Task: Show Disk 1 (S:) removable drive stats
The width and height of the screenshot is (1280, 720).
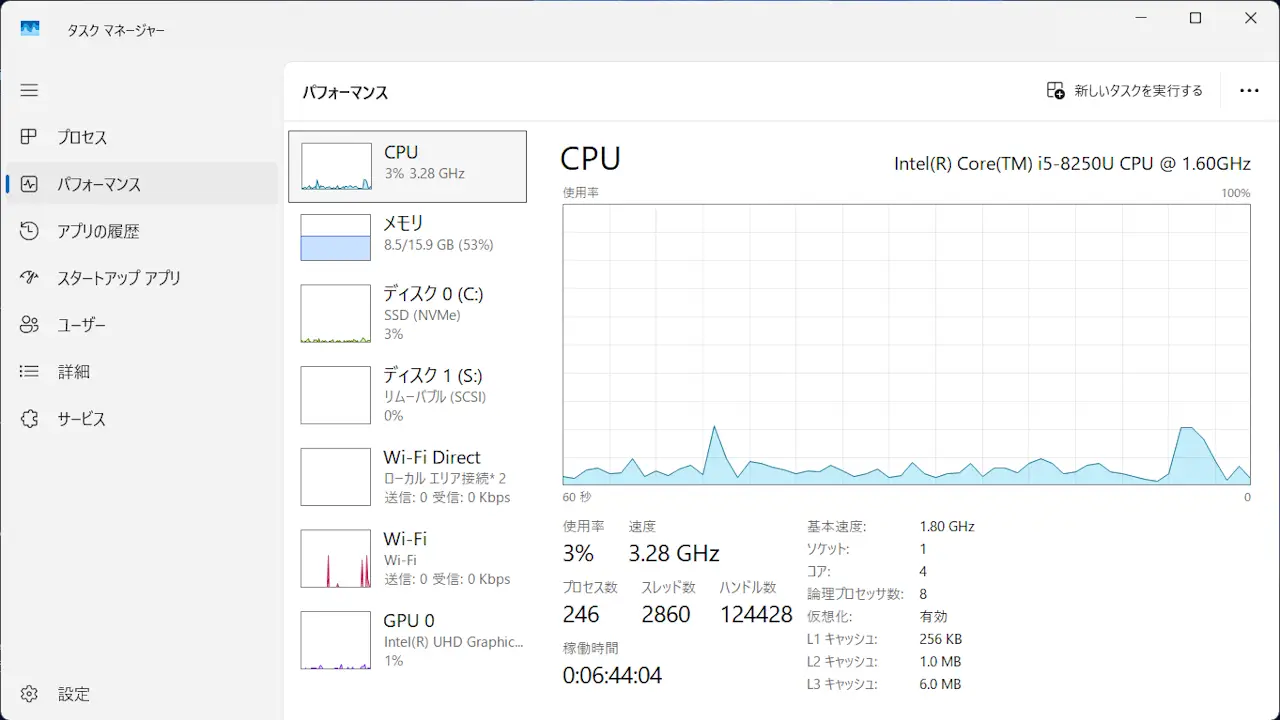Action: (x=407, y=395)
